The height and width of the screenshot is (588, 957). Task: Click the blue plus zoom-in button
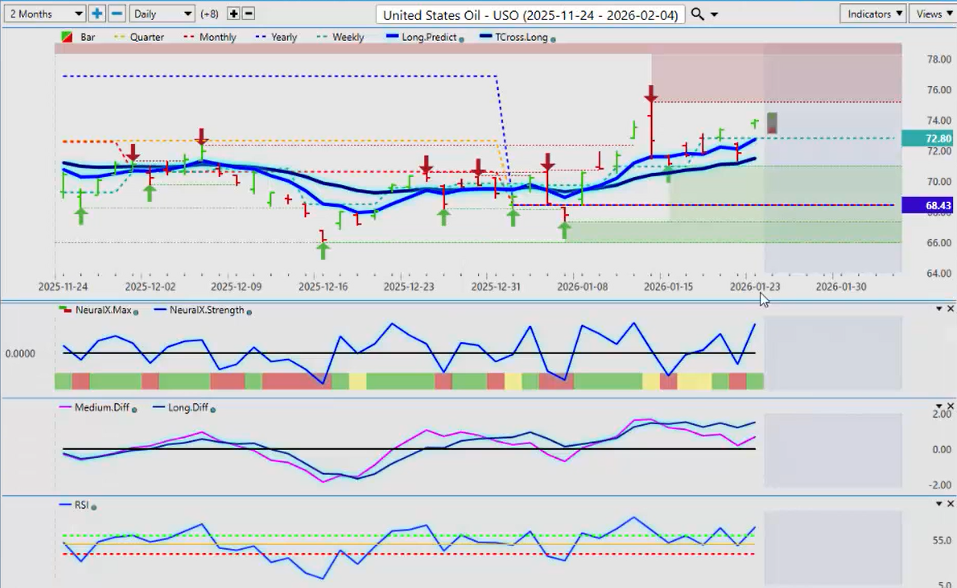tap(97, 14)
